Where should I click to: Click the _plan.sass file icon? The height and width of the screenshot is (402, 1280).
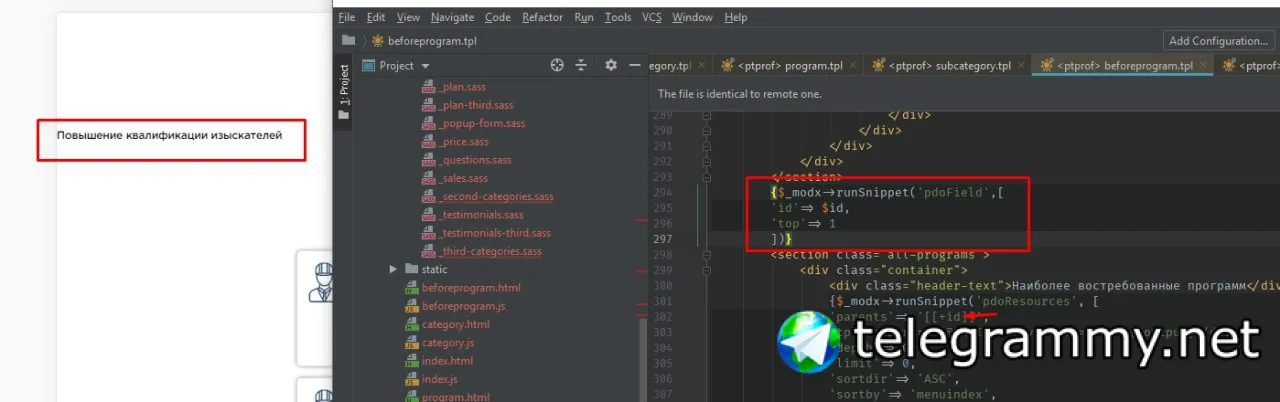click(x=428, y=87)
